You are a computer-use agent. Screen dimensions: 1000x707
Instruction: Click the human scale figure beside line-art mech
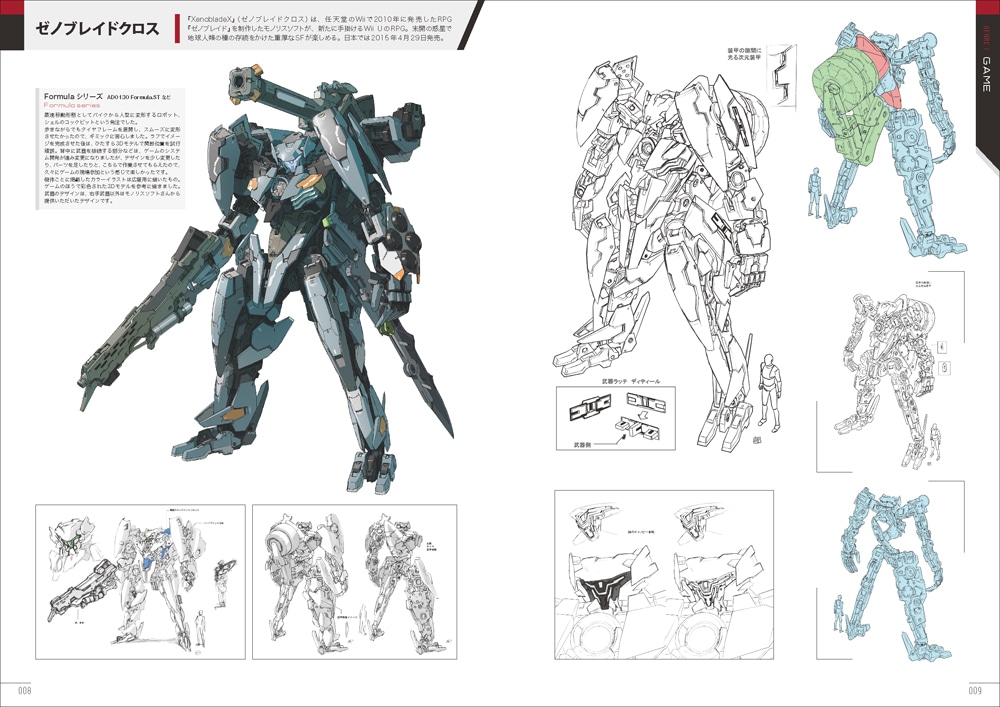[x=767, y=390]
